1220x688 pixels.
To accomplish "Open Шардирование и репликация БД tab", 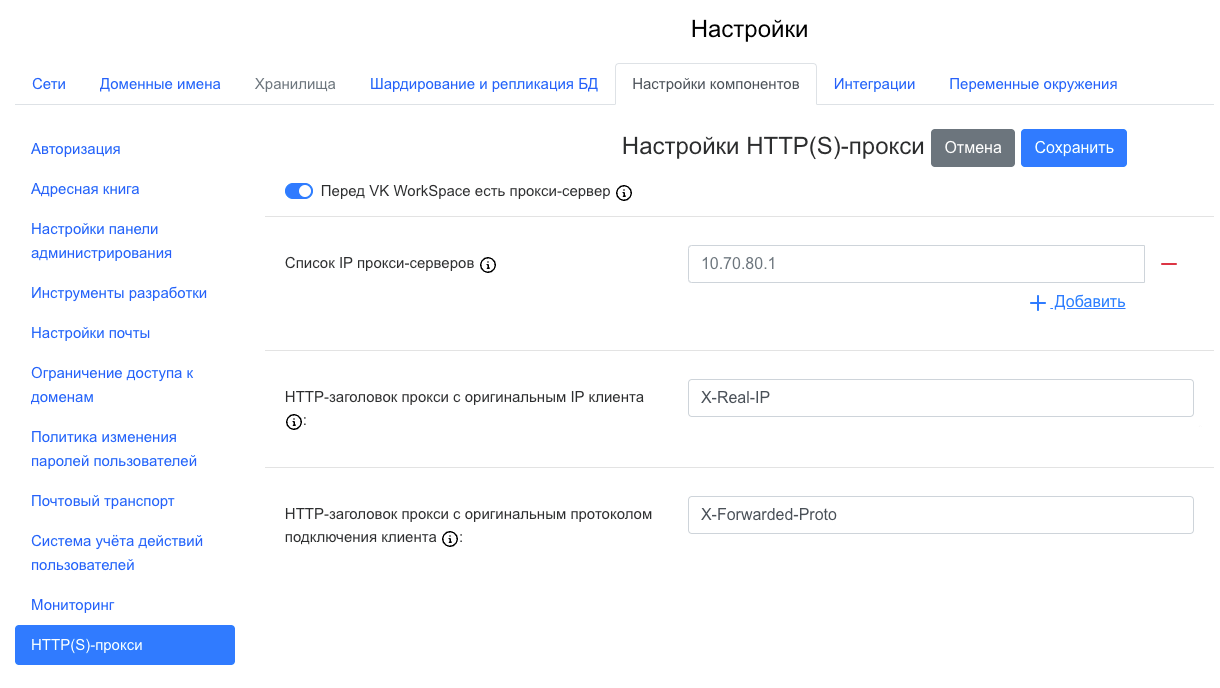I will coord(484,84).
